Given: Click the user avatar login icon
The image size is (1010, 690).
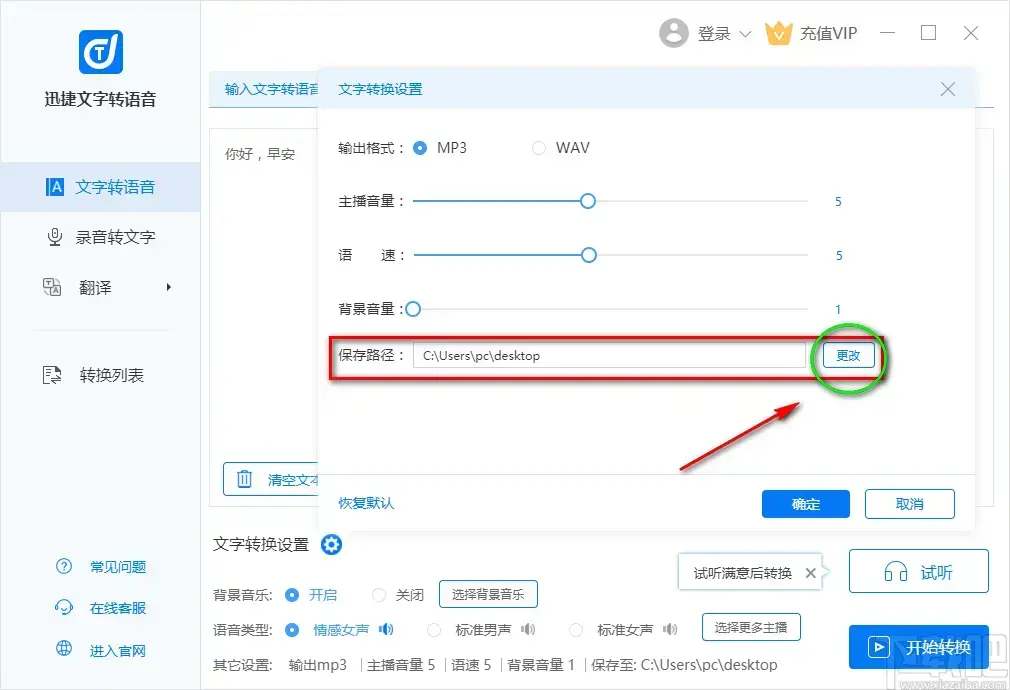Looking at the screenshot, I should (674, 33).
